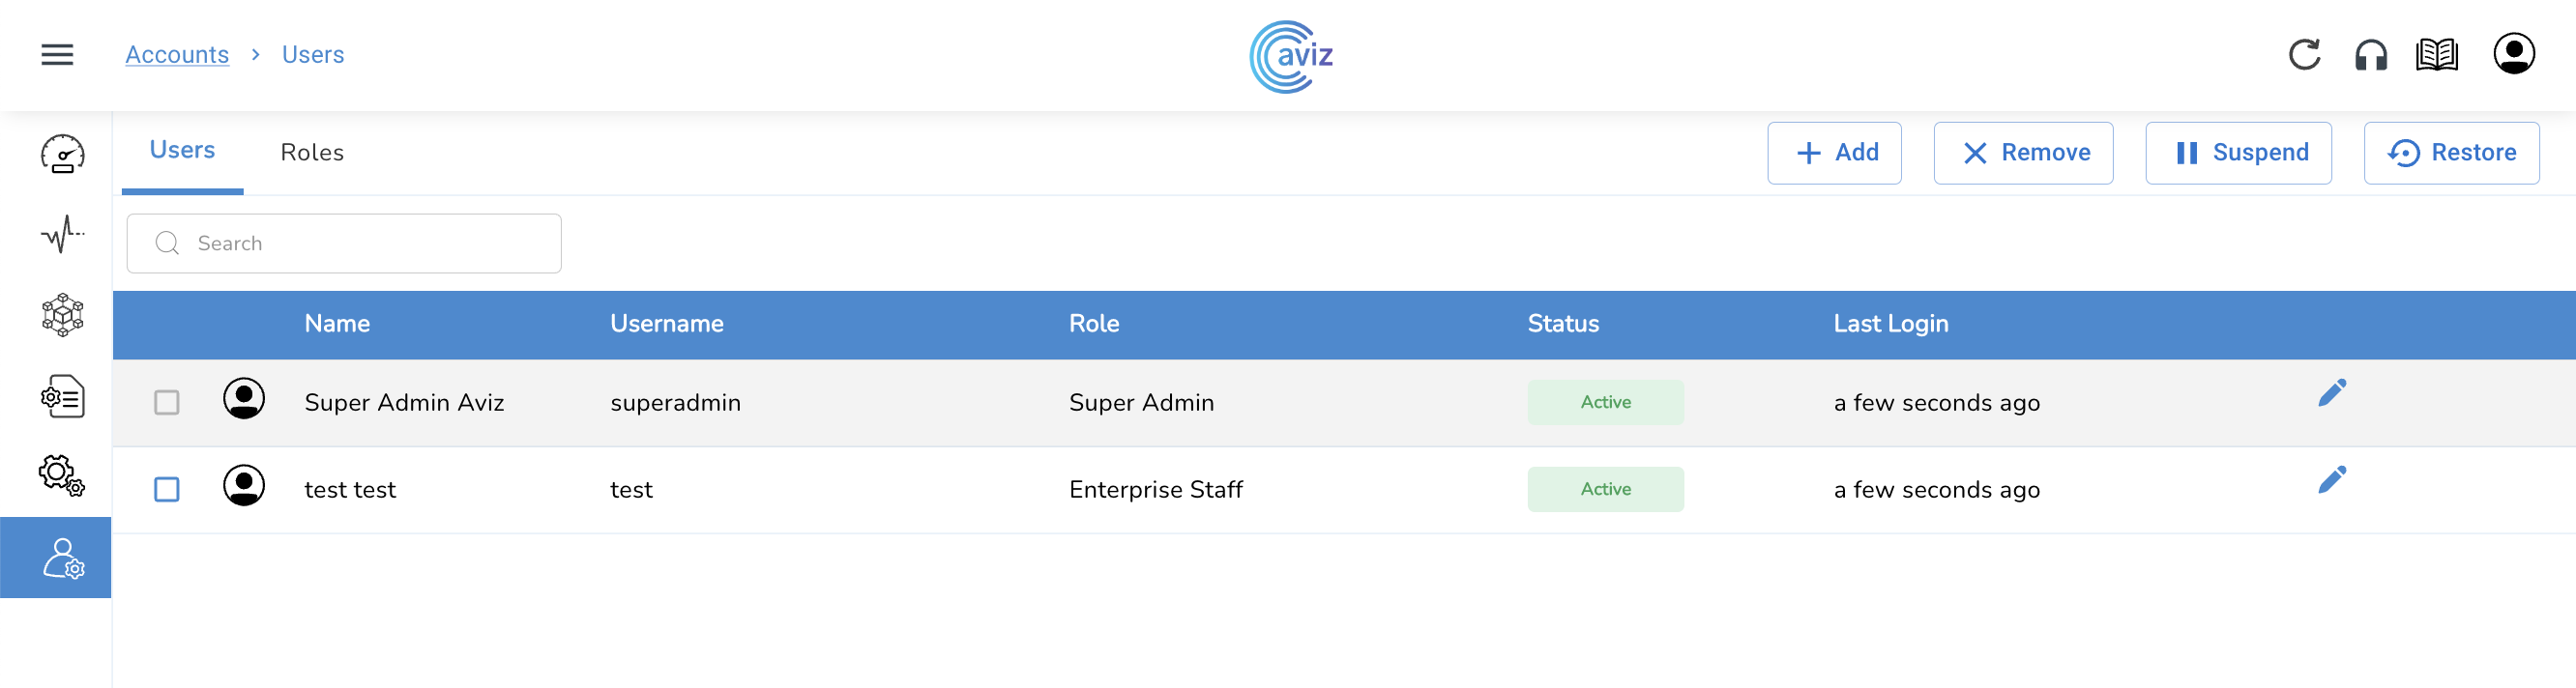Click the Add user button
The width and height of the screenshot is (2576, 688).
1834,153
